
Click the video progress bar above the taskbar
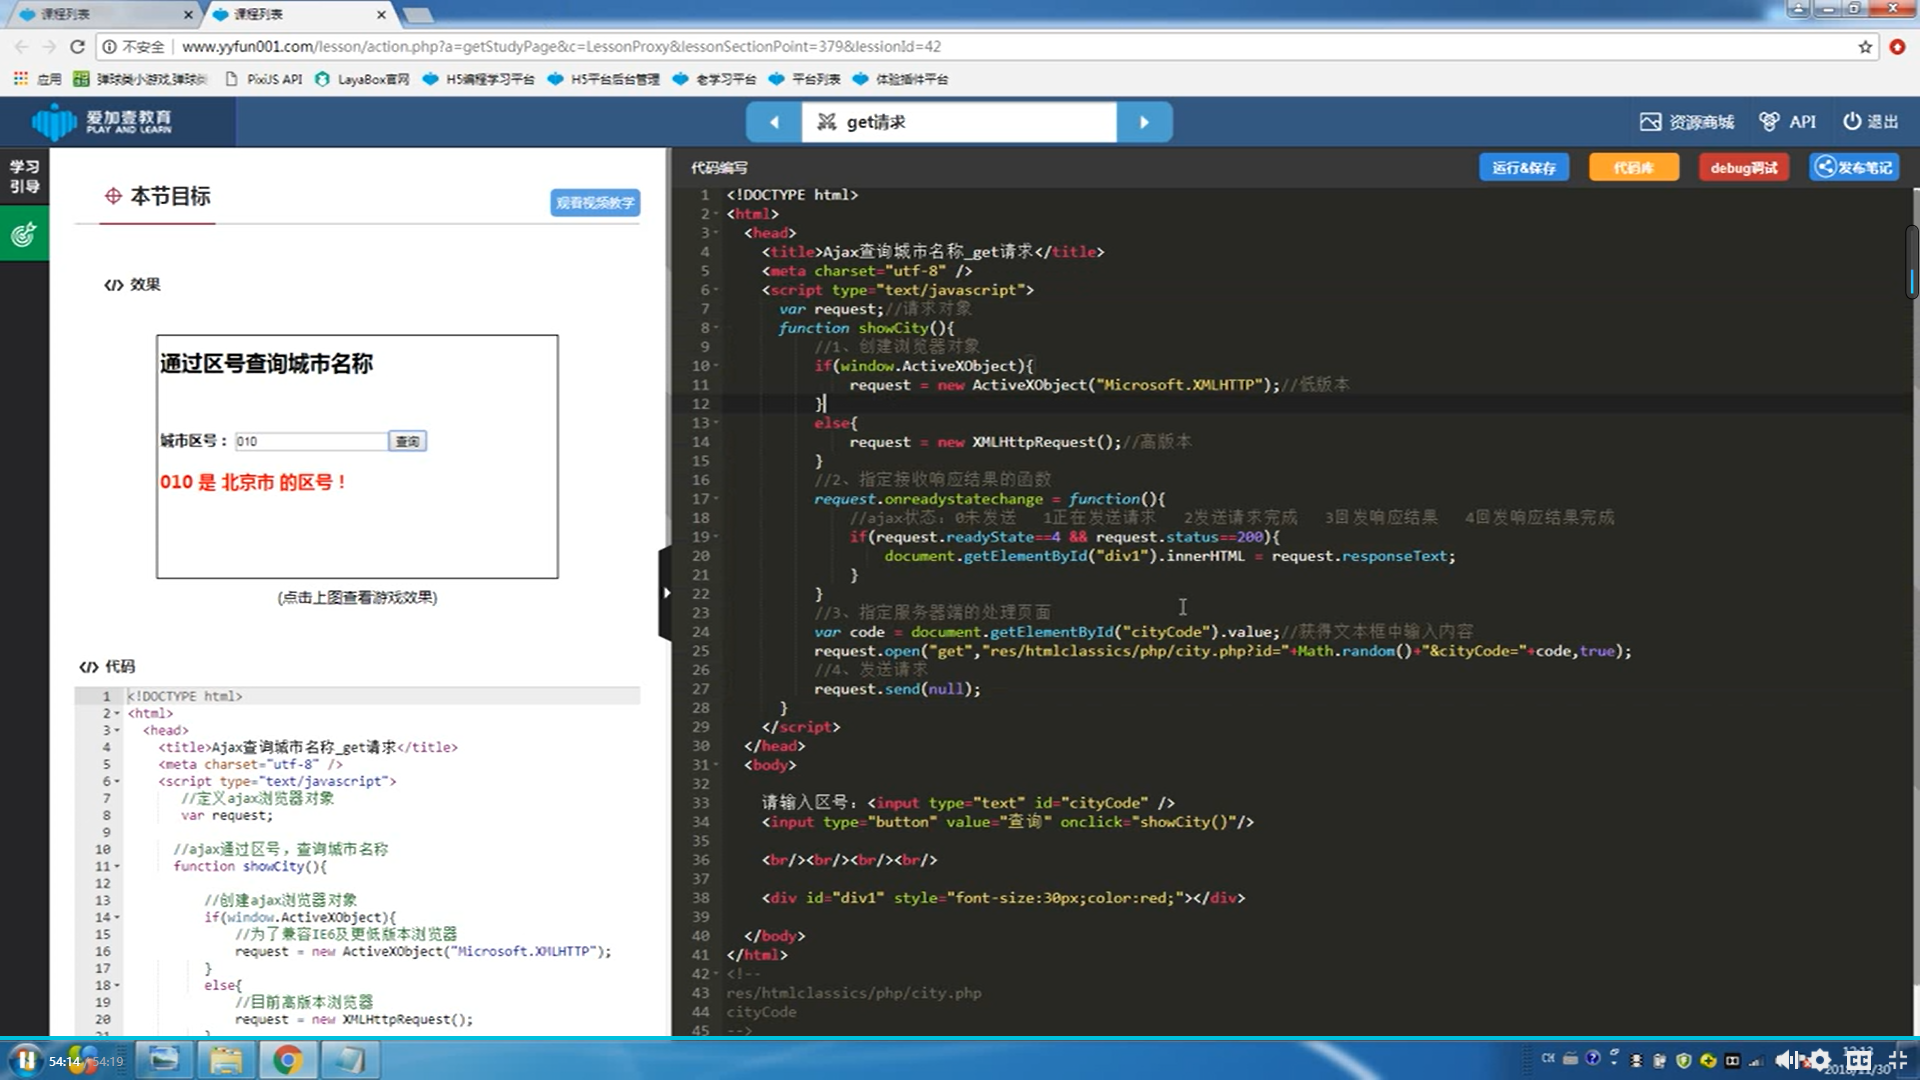point(960,1039)
